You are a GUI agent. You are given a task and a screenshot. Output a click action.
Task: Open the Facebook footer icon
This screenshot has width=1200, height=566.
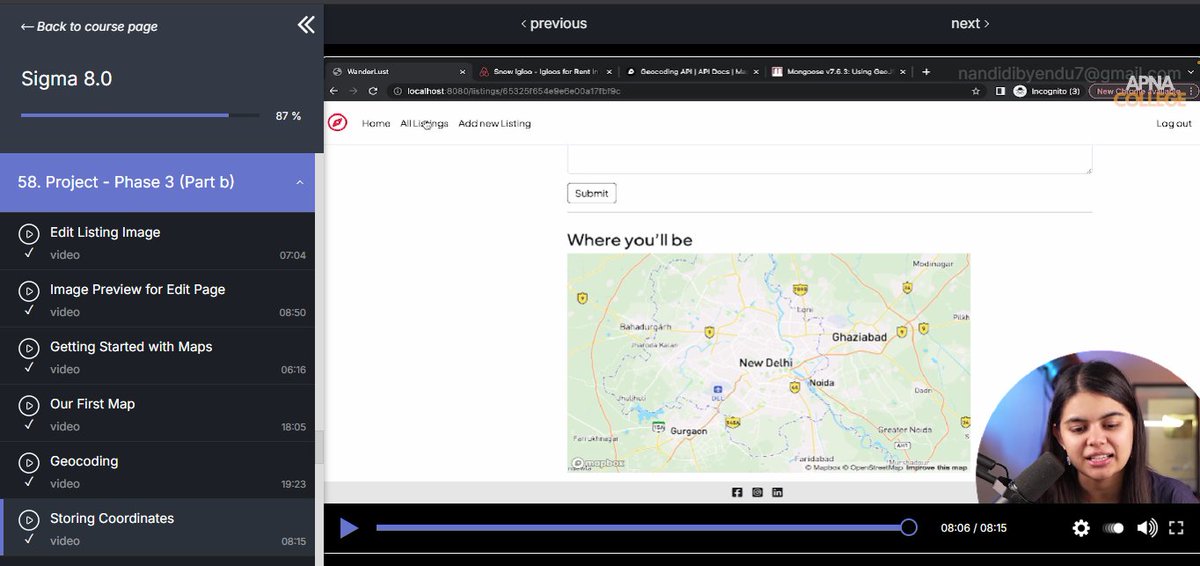[x=737, y=492]
